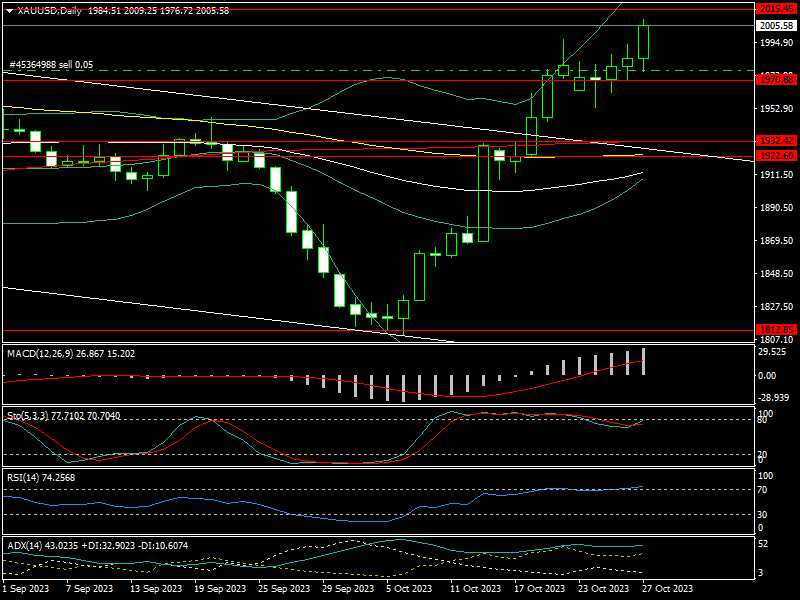Screen dimensions: 800x600
Task: Click the triangle icon beside XAUUSD,Daily
Action: tap(8, 10)
